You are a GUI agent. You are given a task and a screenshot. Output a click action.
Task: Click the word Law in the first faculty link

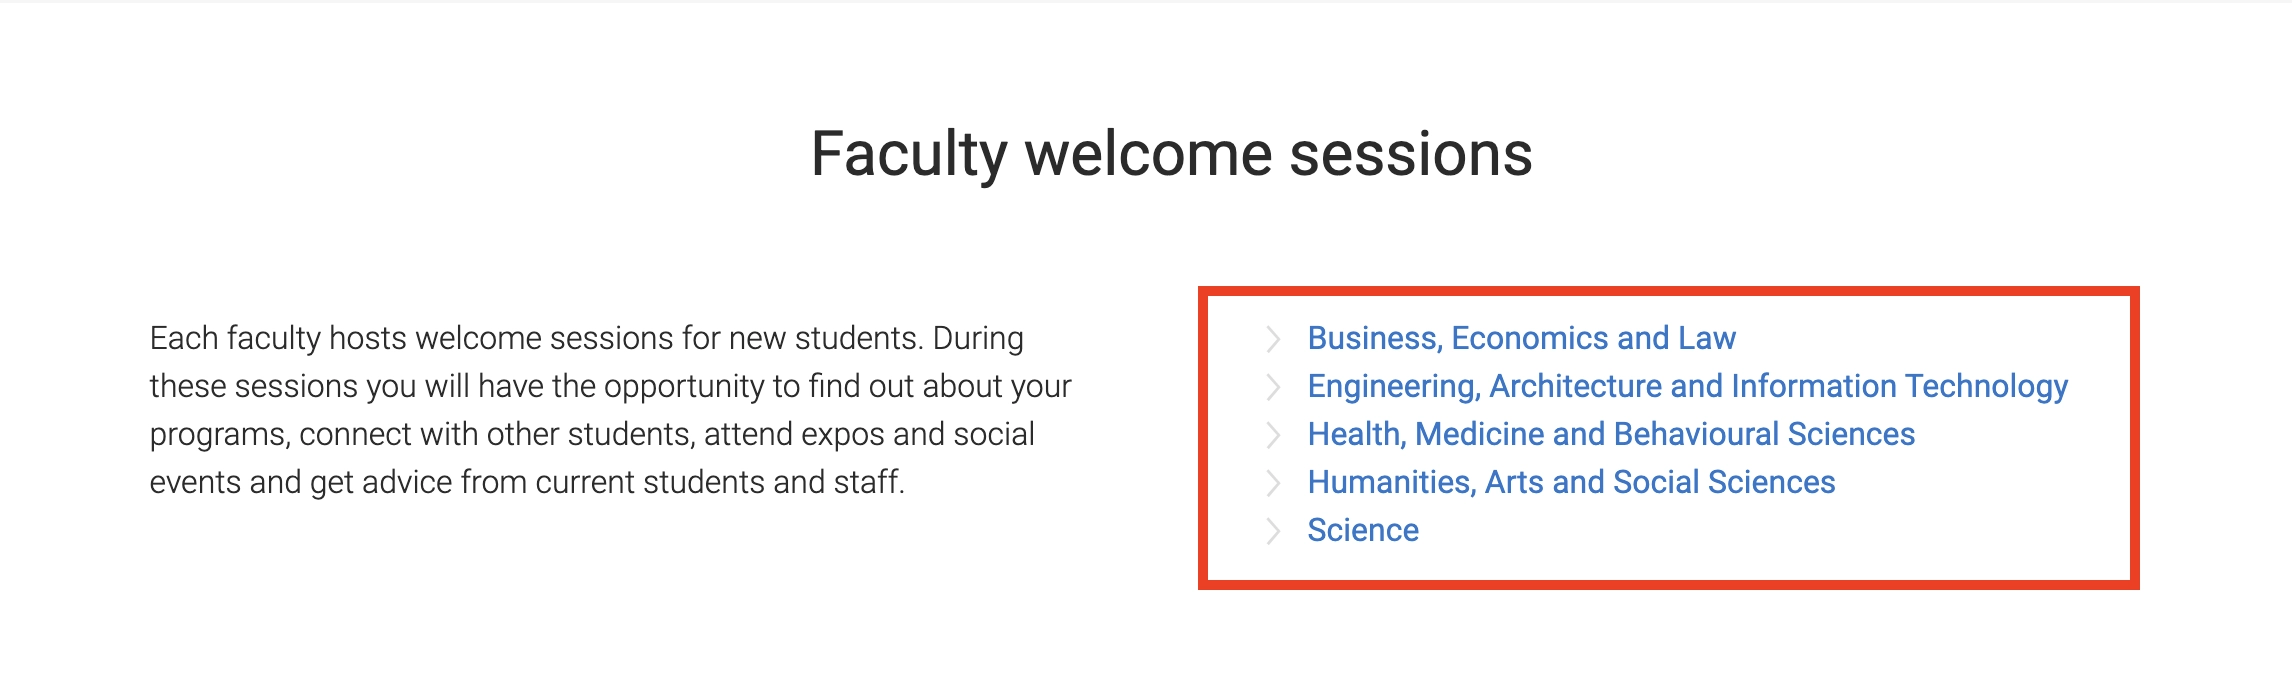point(1707,338)
